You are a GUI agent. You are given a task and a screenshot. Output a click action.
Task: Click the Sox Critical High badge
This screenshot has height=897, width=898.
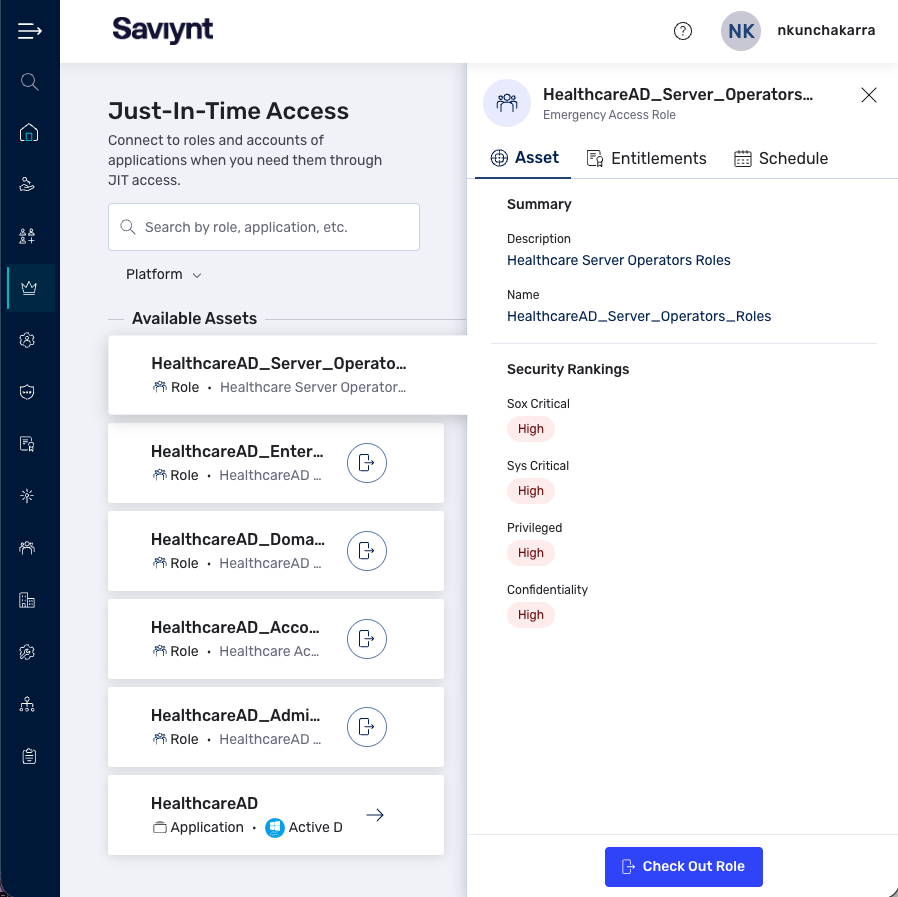click(x=530, y=429)
